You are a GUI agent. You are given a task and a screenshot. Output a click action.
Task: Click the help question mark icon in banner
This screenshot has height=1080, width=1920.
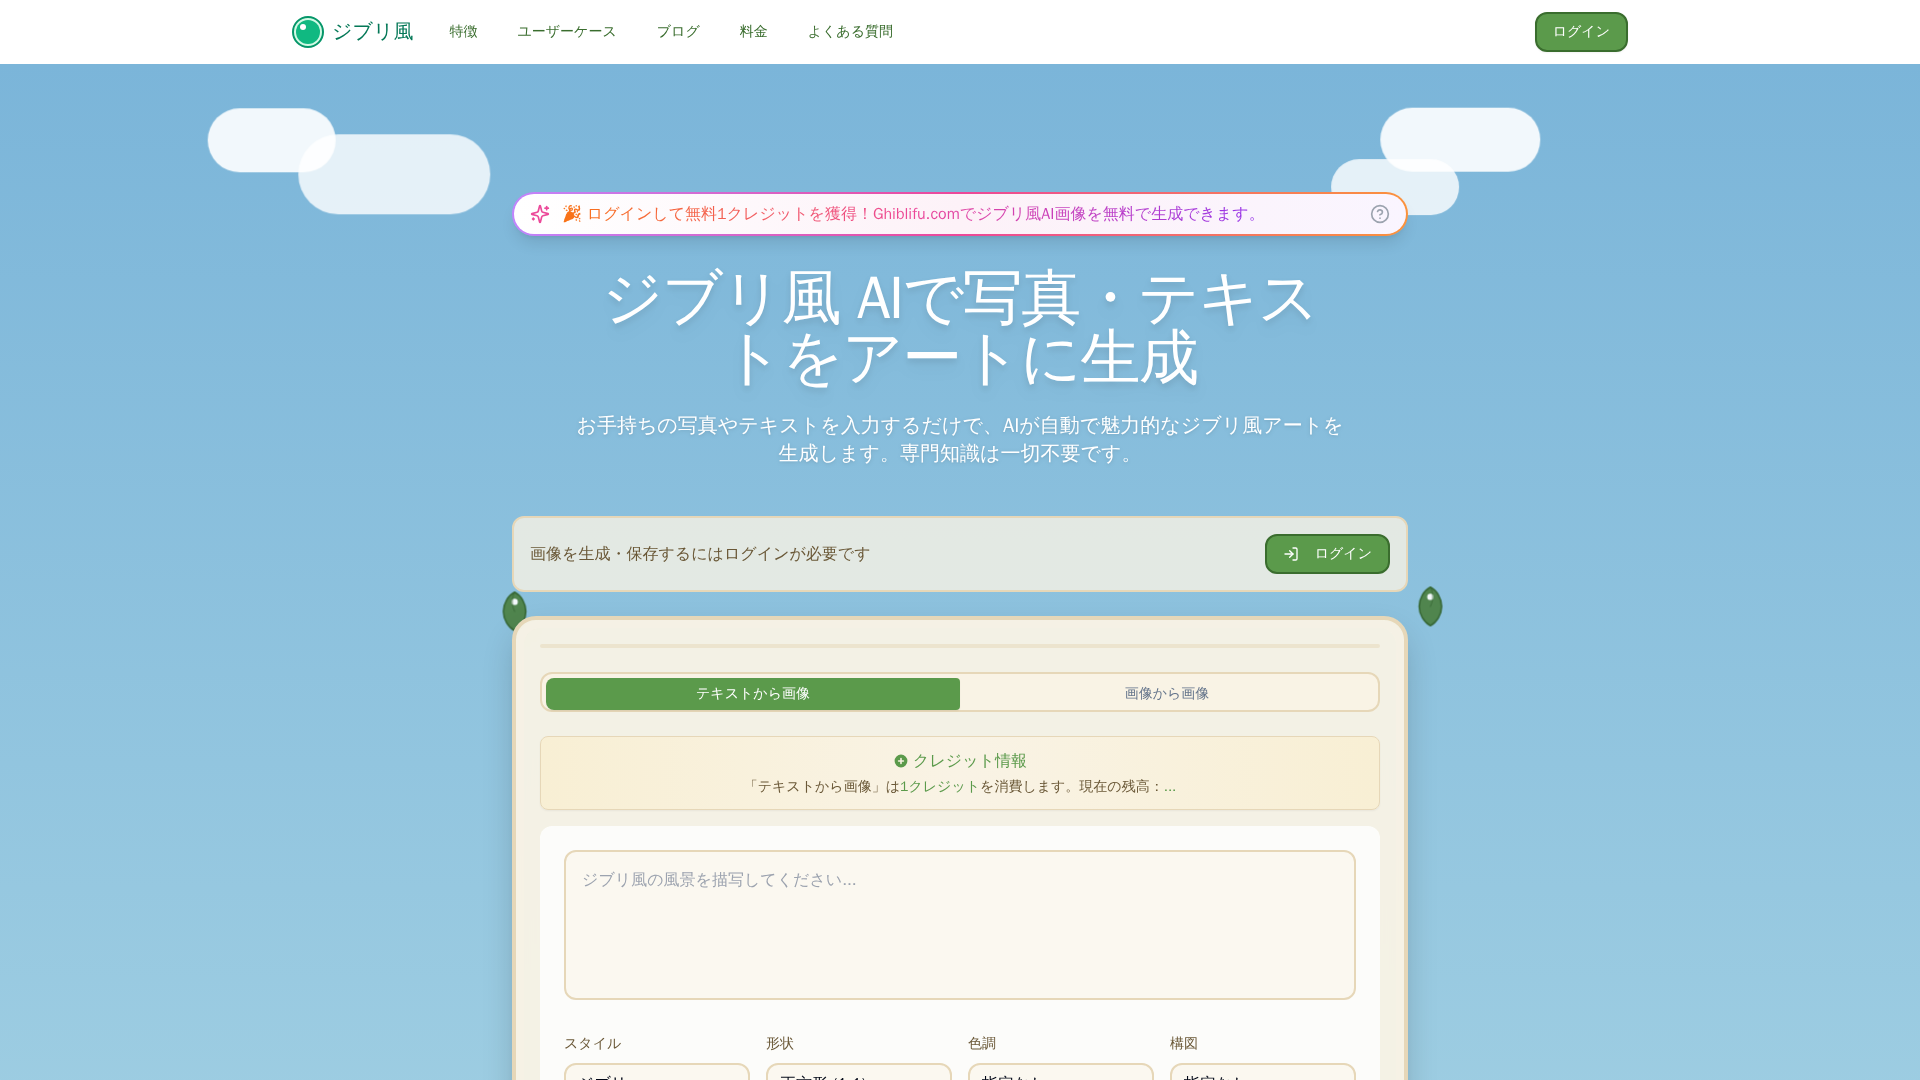tap(1379, 214)
